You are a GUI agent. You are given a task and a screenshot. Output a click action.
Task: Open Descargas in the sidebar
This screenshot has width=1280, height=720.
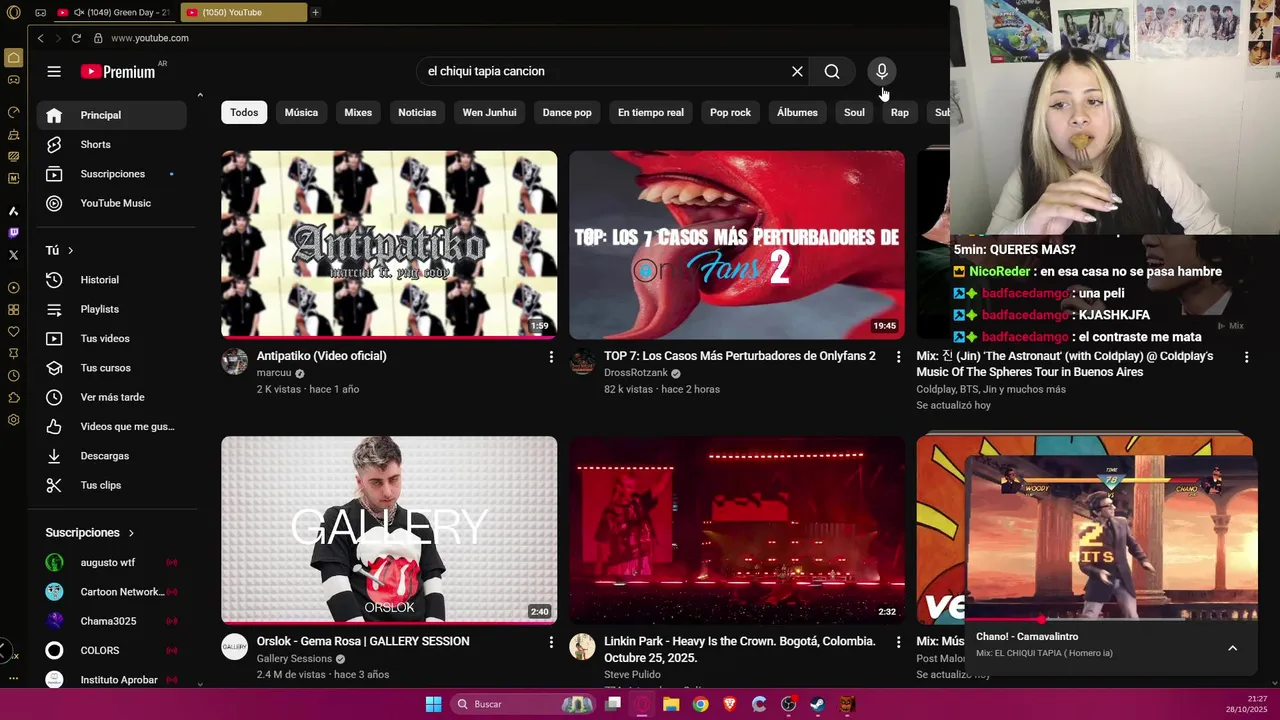tap(111, 456)
